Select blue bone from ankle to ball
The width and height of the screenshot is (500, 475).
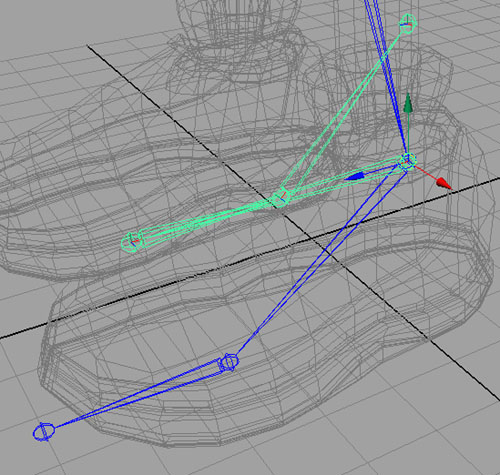tap(317, 263)
